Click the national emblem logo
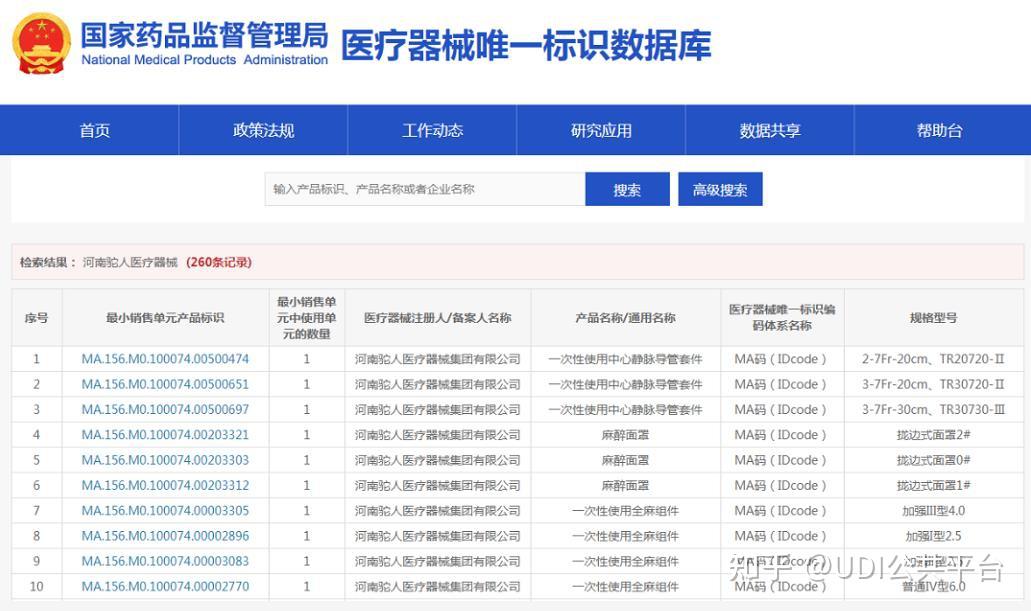This screenshot has height=611, width=1031. [41, 43]
